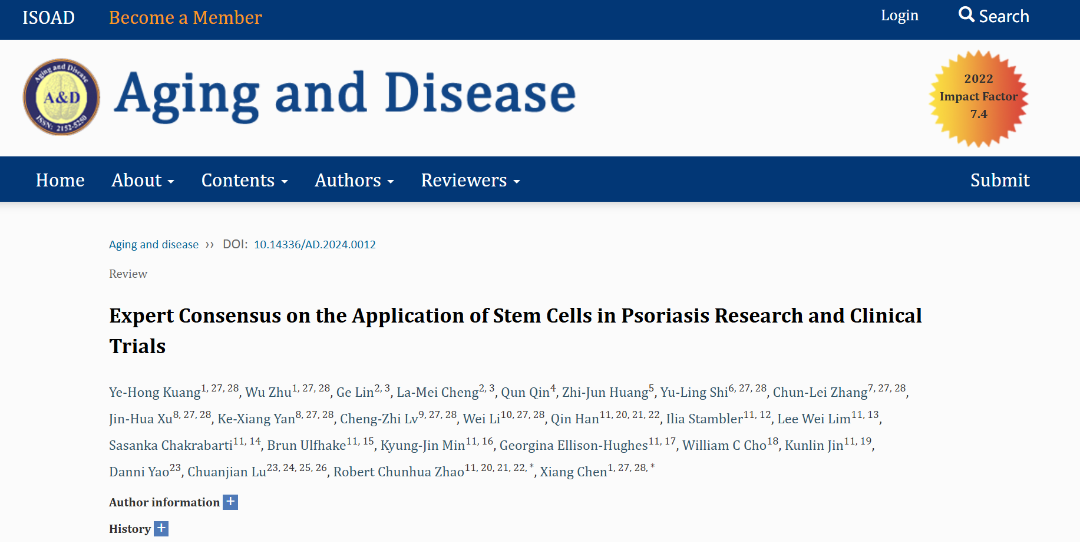
Task: Open the Authors dropdown menu
Action: coord(354,180)
